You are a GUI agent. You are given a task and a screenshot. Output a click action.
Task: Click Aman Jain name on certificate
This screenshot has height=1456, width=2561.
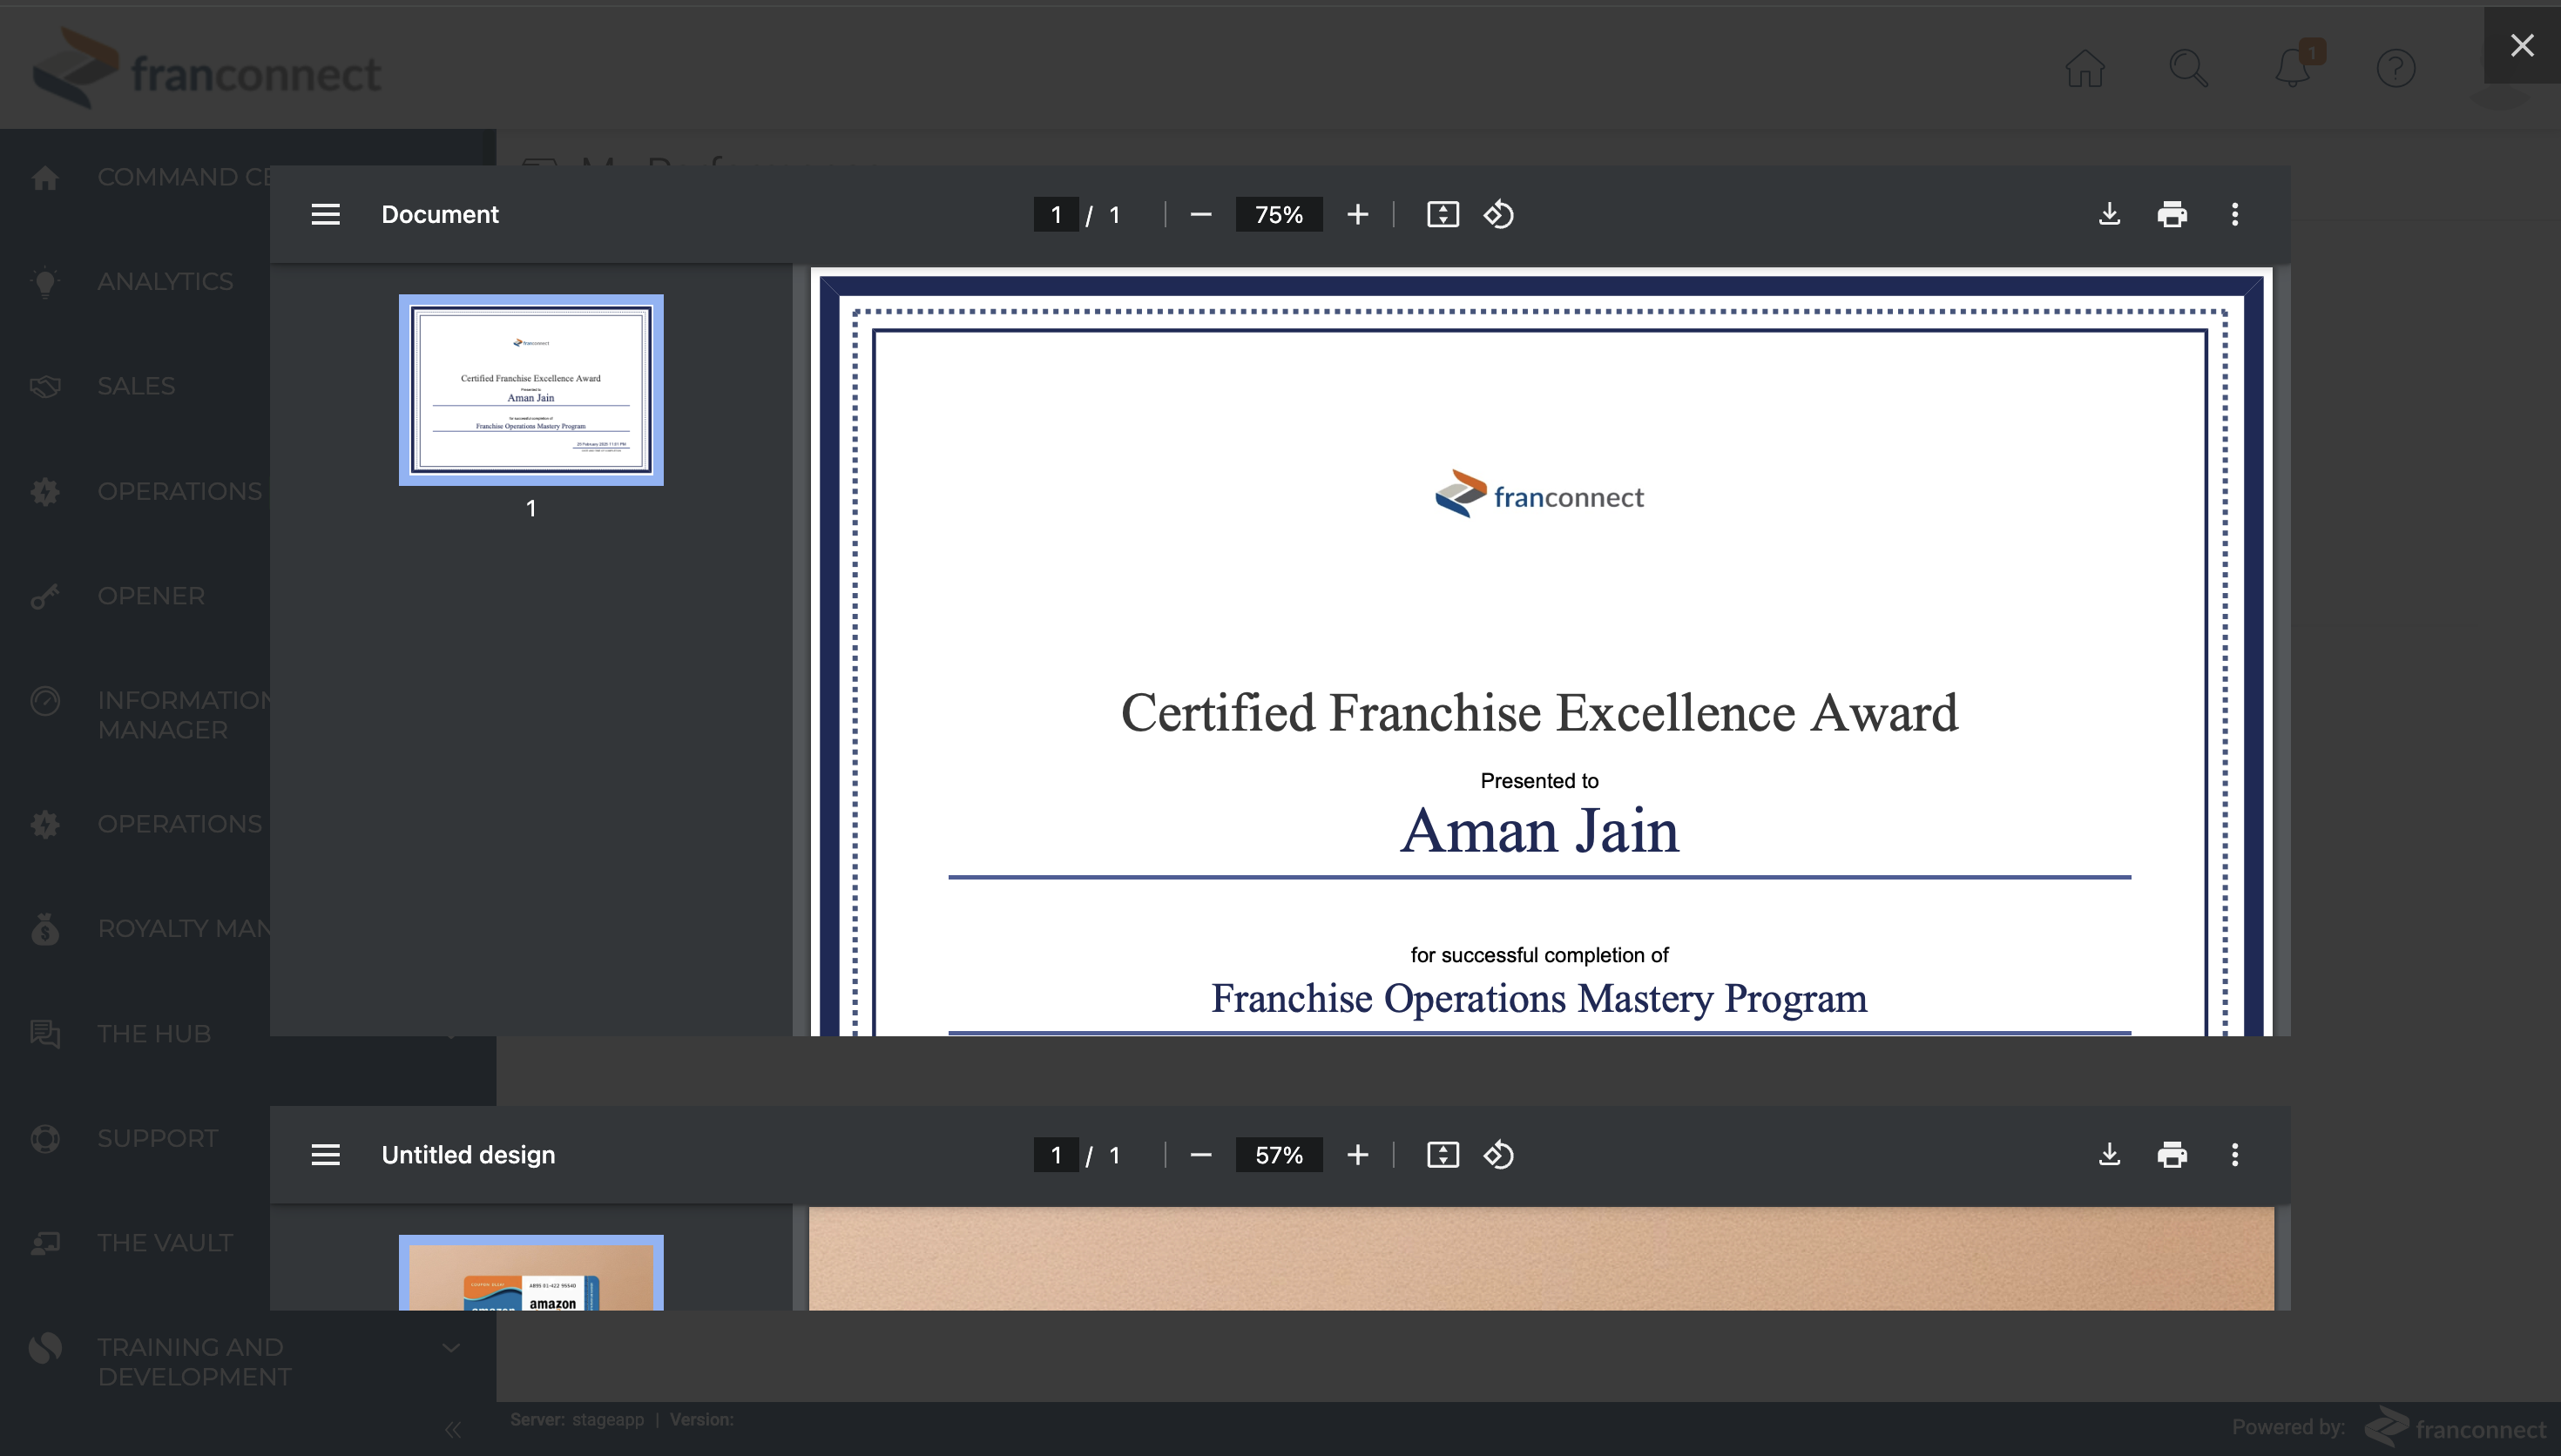pos(1539,831)
